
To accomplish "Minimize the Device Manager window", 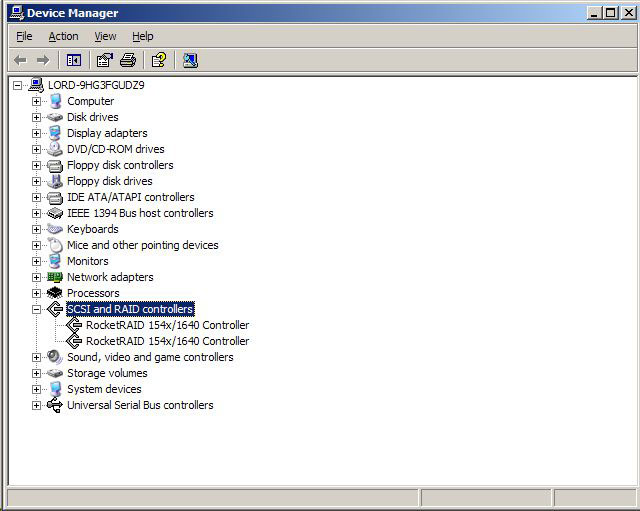I will [x=594, y=13].
